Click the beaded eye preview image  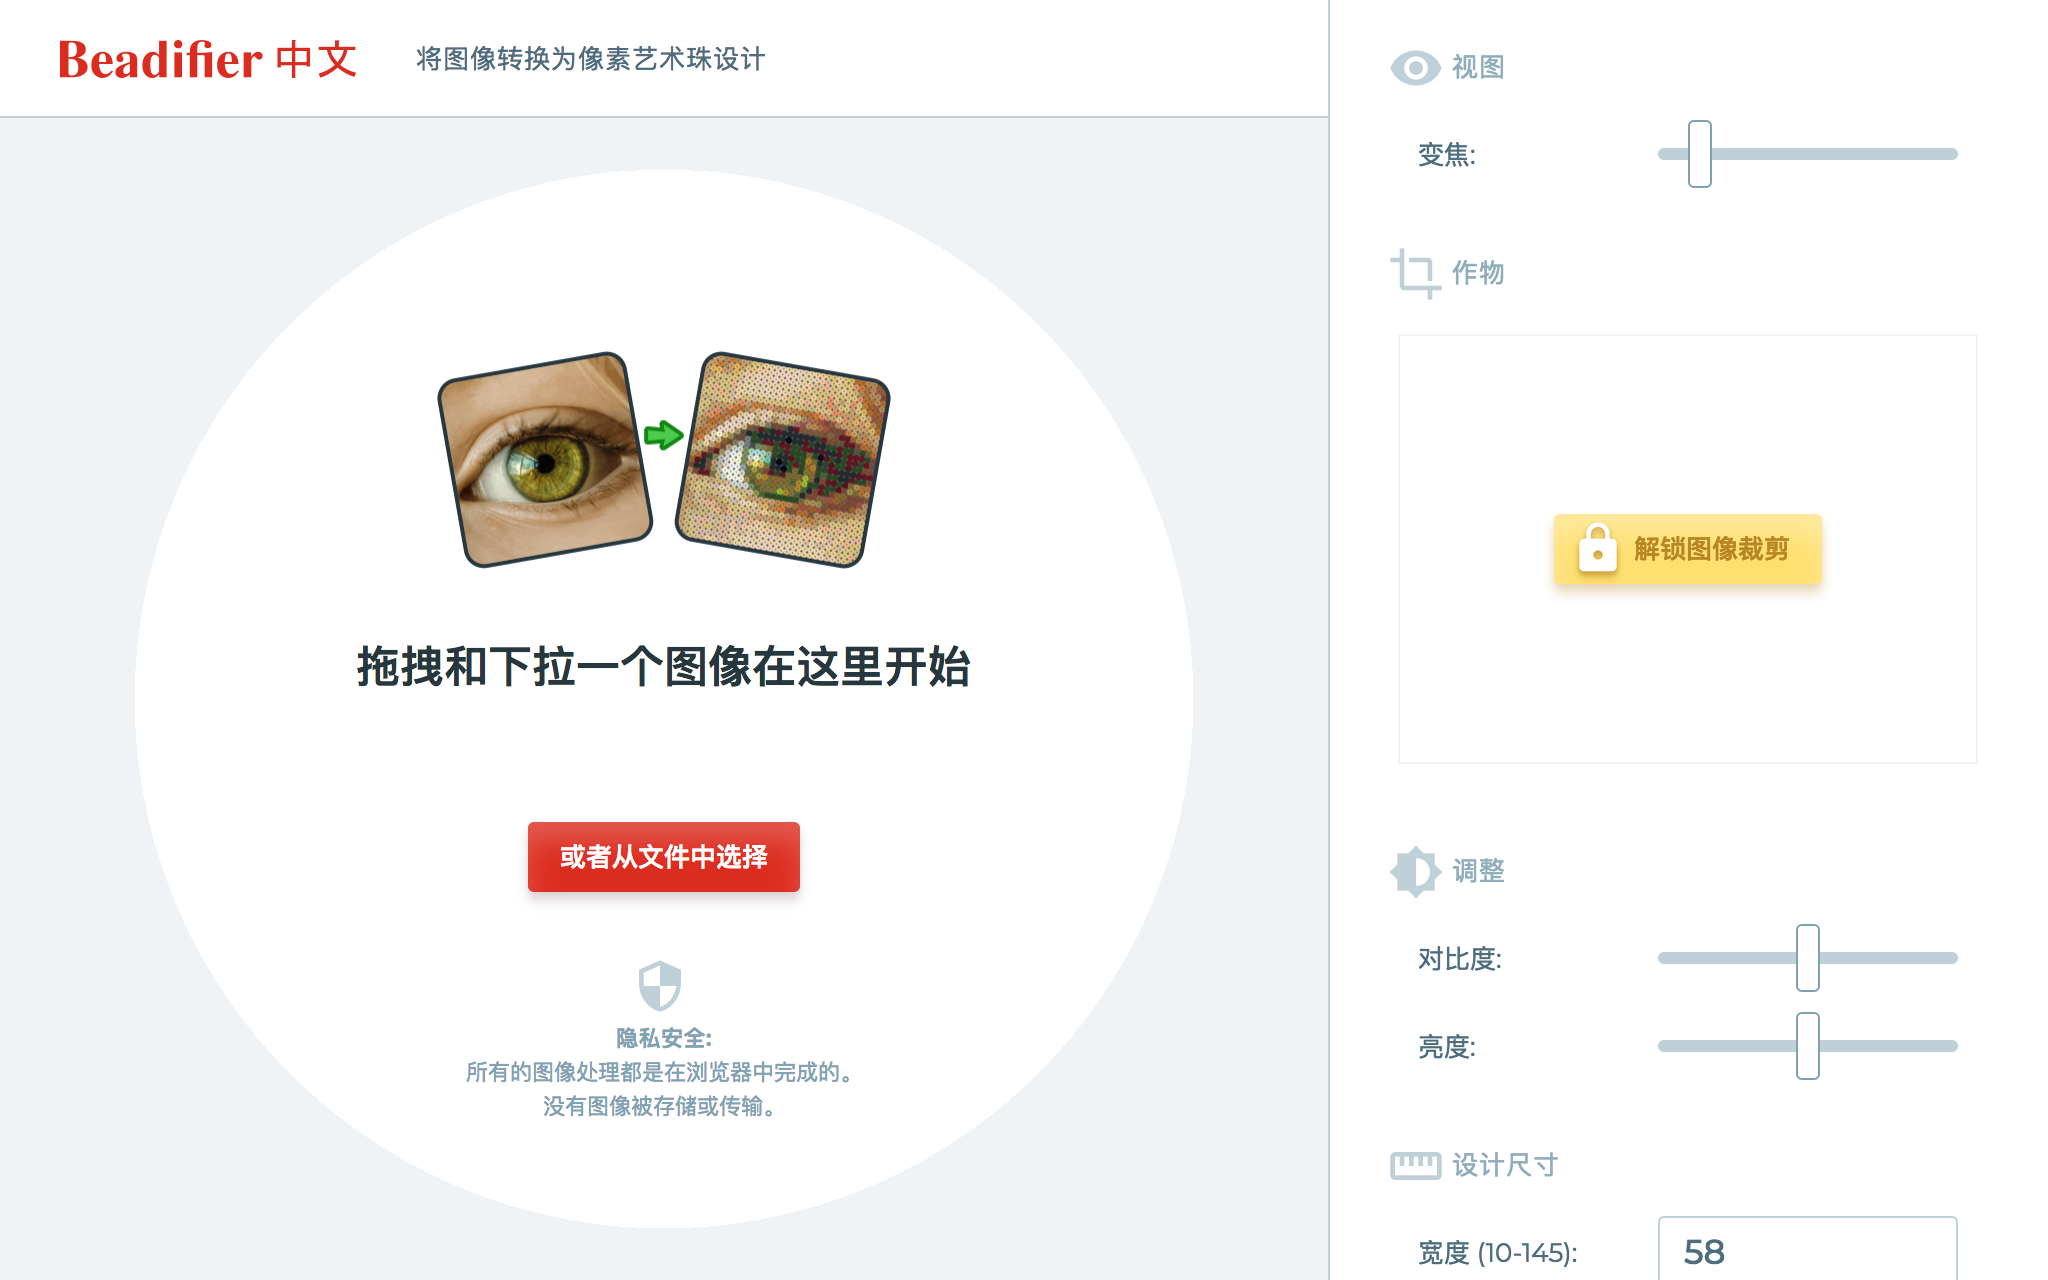783,459
